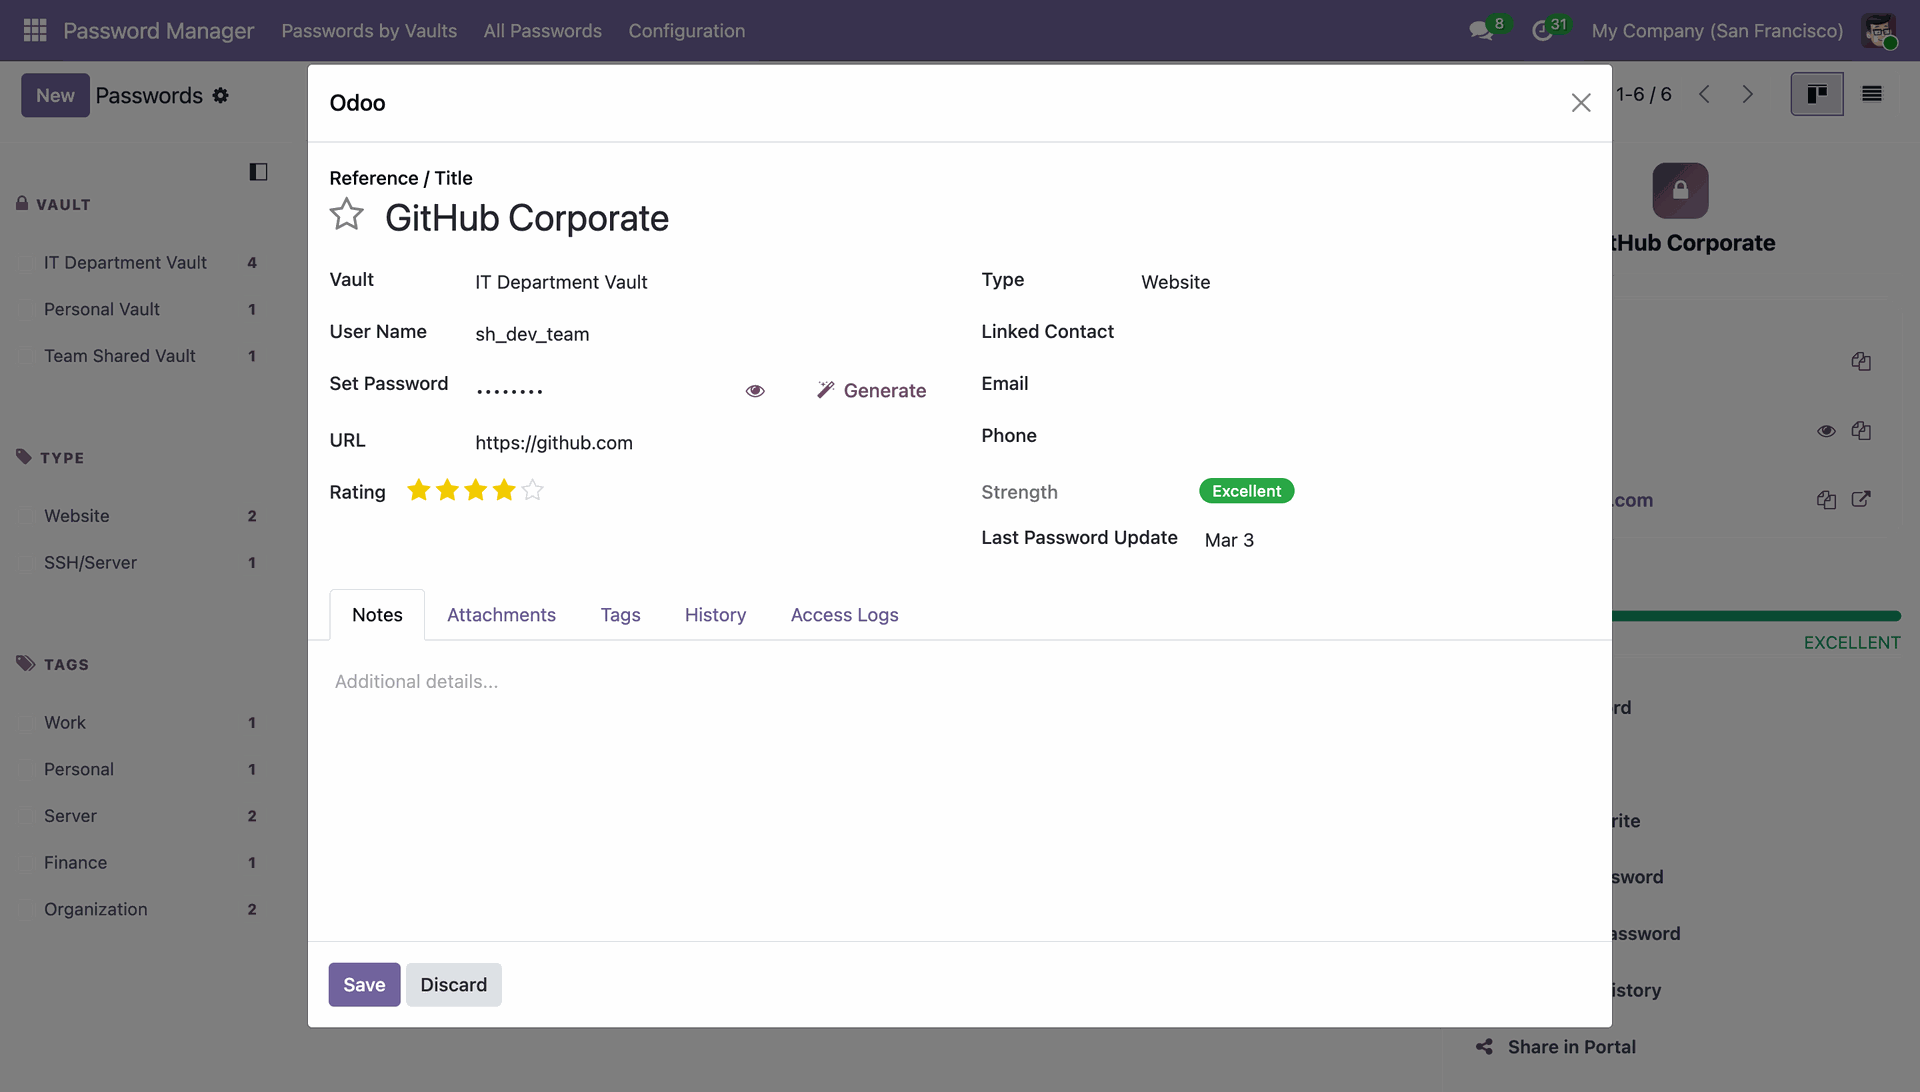1920x1092 pixels.
Task: Discard changes to the record
Action: click(453, 985)
